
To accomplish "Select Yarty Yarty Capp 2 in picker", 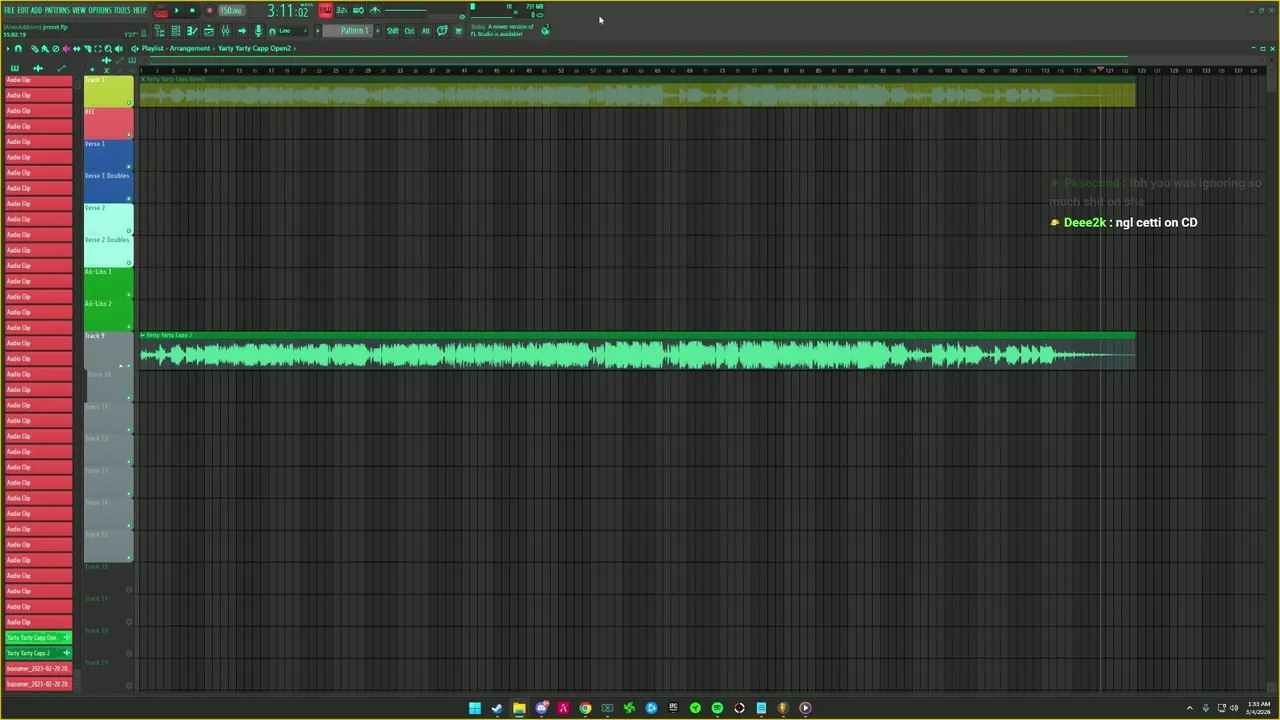I will [38, 653].
